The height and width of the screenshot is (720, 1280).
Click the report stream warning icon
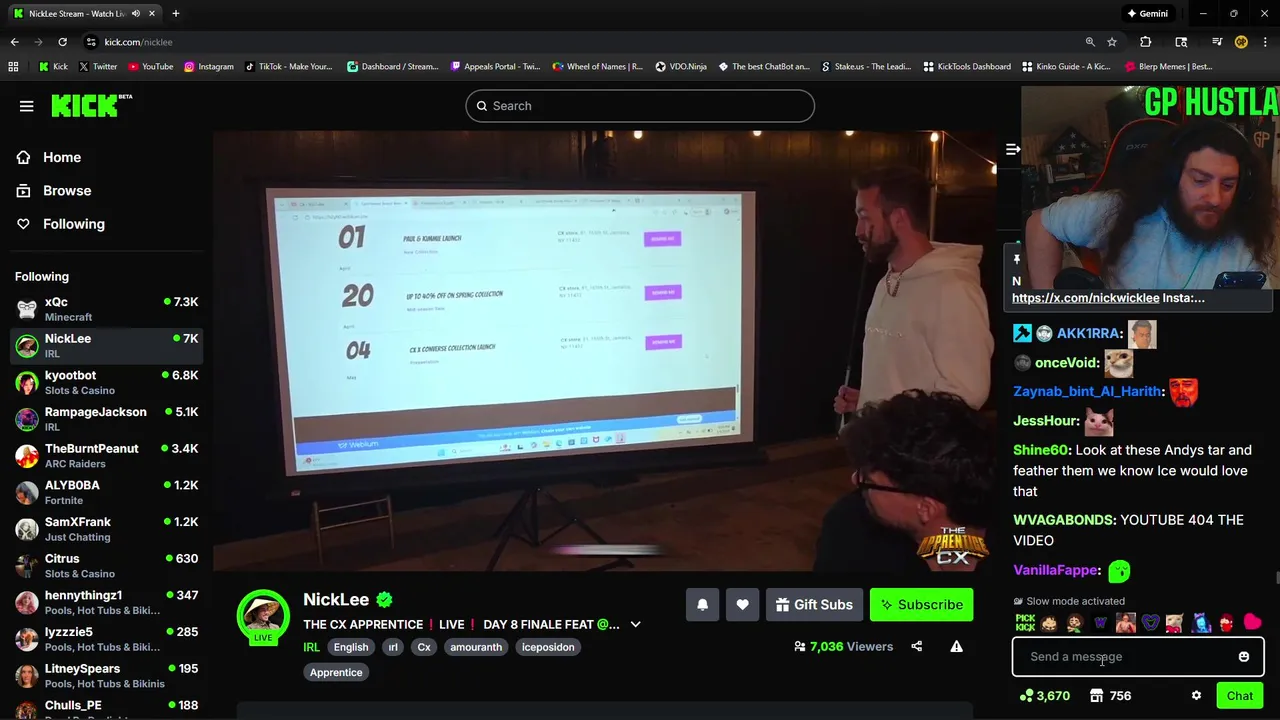pos(956,646)
